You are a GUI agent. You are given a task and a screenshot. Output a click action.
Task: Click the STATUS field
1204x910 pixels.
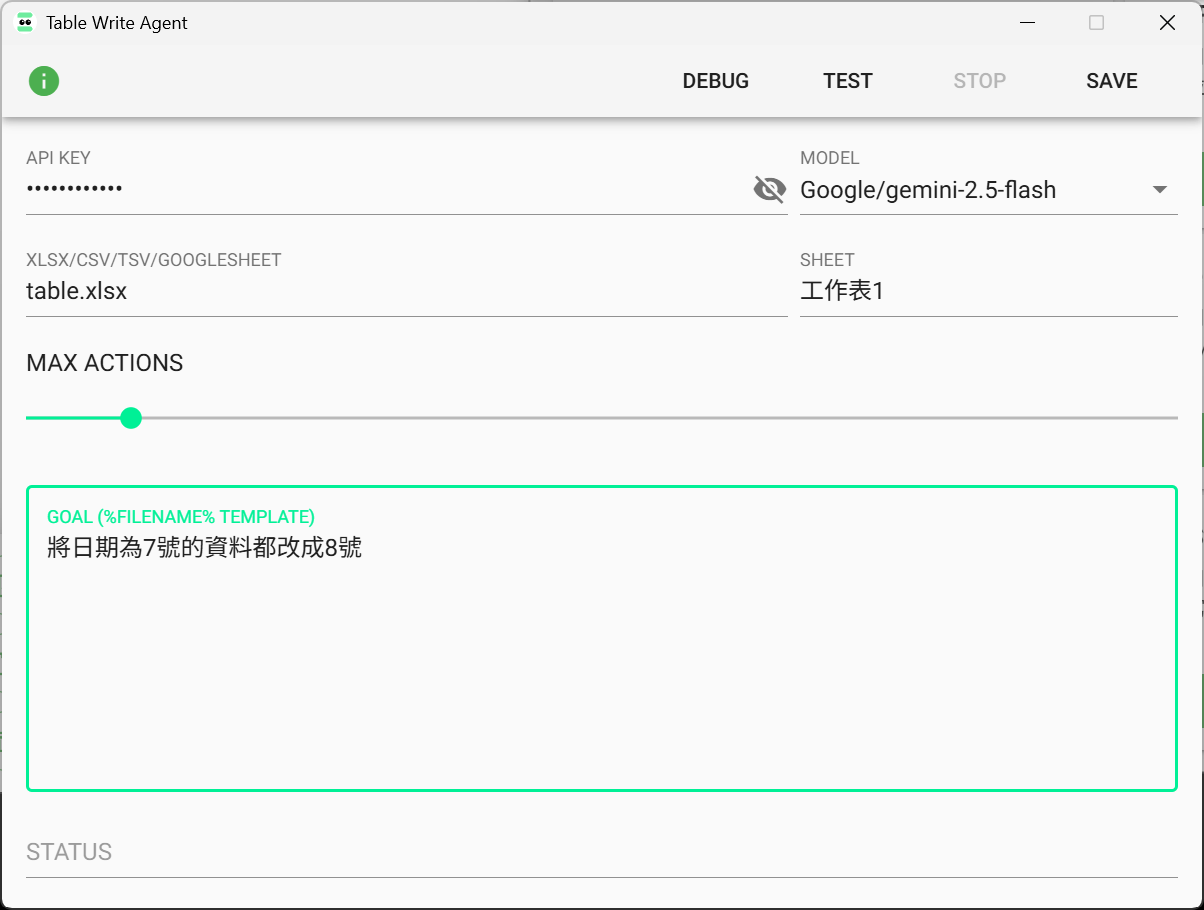[600, 853]
